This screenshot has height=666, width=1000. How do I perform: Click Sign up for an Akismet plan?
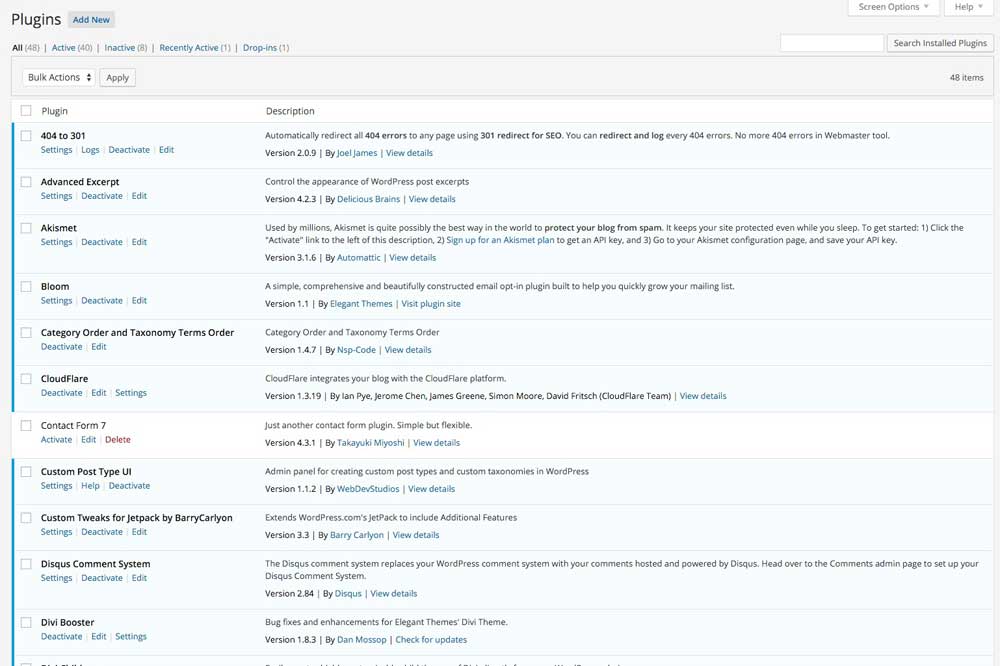pos(500,240)
